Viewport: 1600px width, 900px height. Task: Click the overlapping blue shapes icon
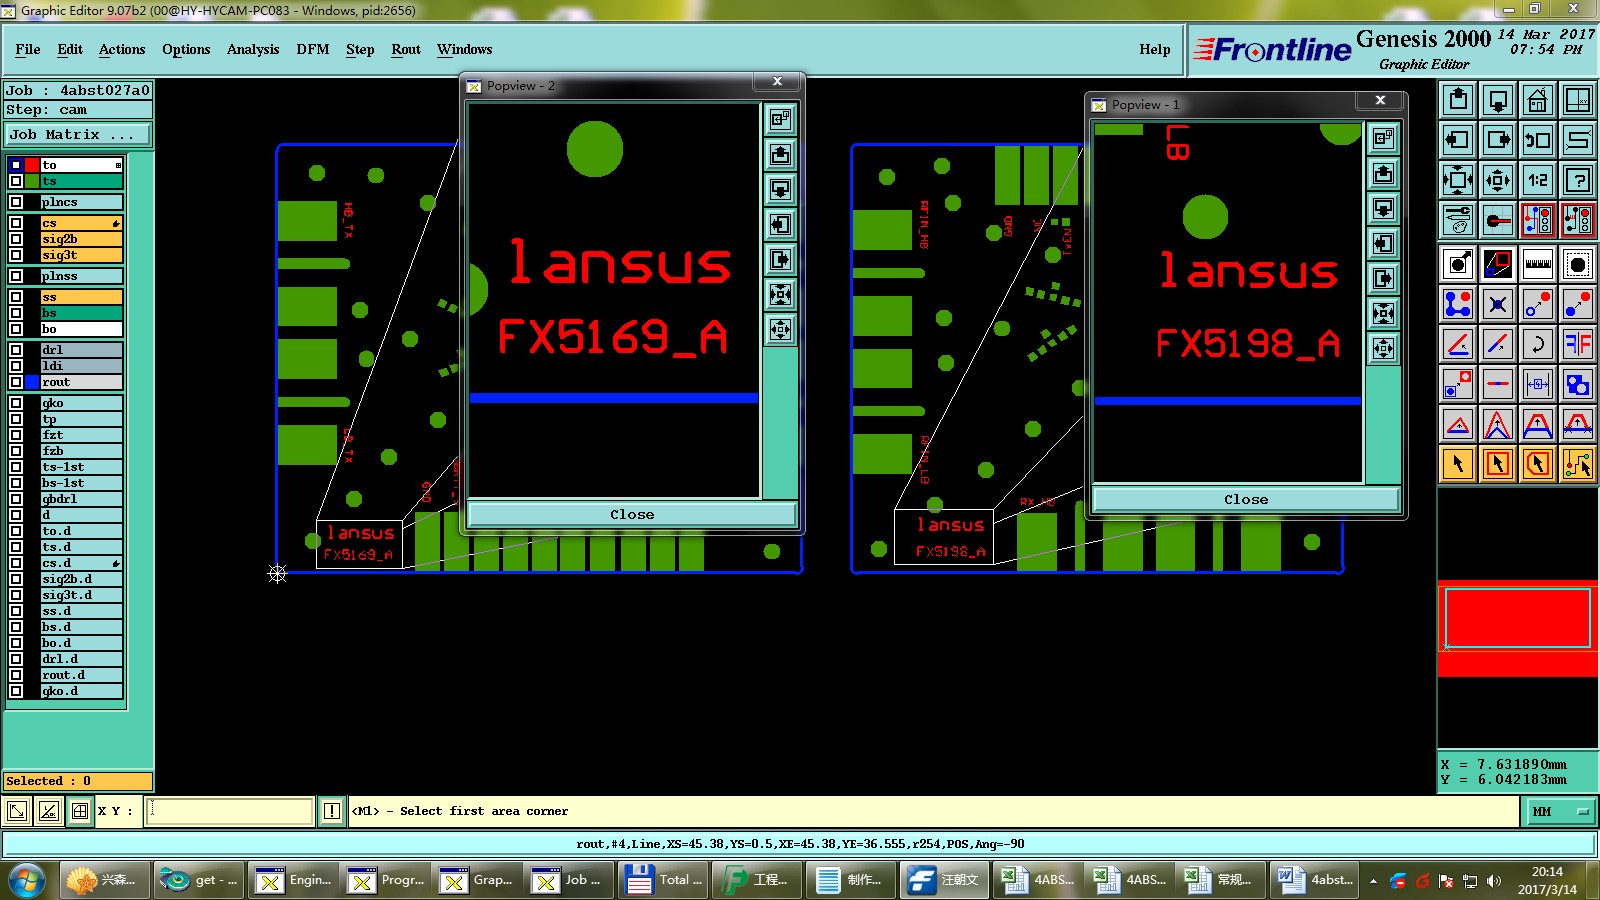point(1578,384)
